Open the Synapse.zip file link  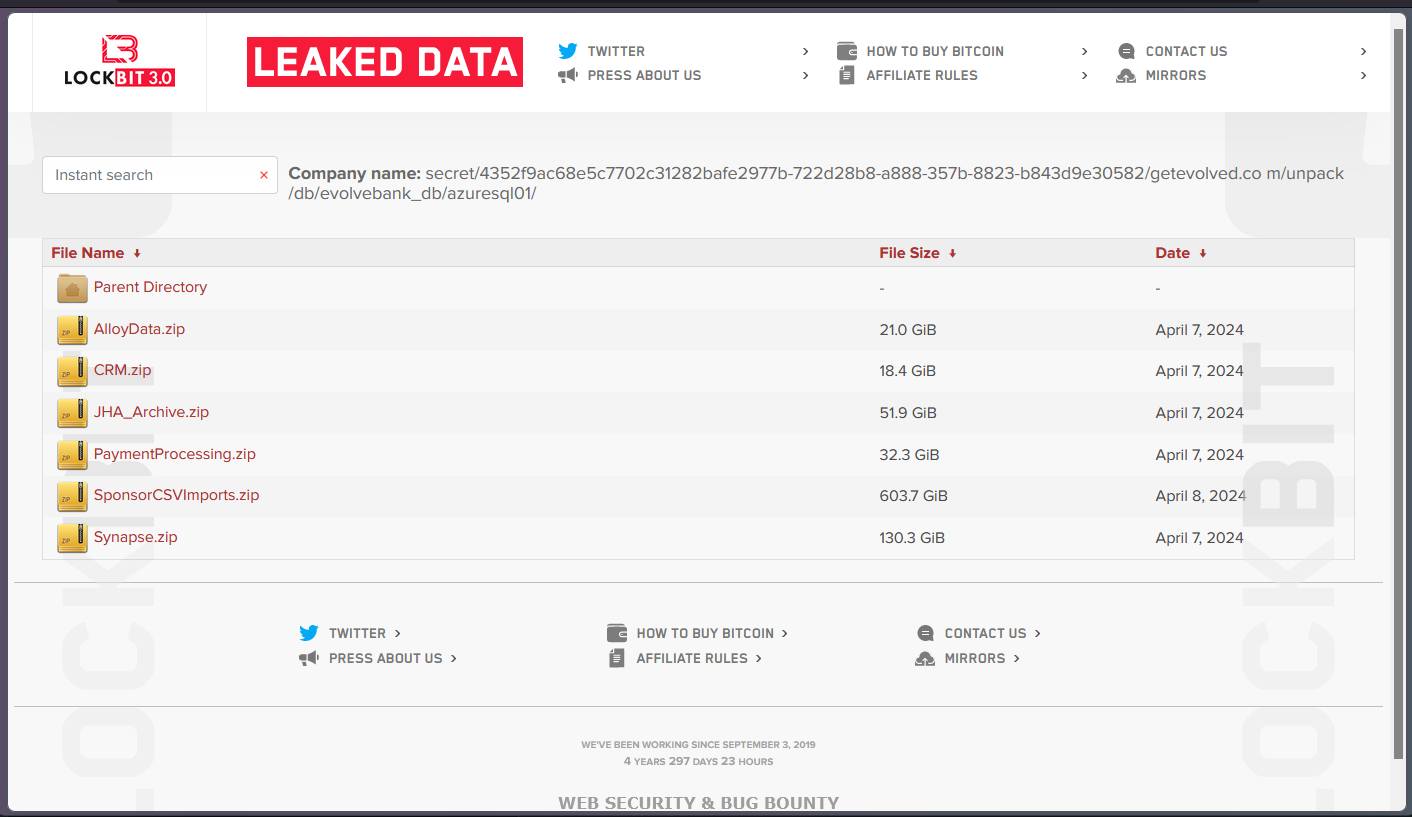point(135,537)
